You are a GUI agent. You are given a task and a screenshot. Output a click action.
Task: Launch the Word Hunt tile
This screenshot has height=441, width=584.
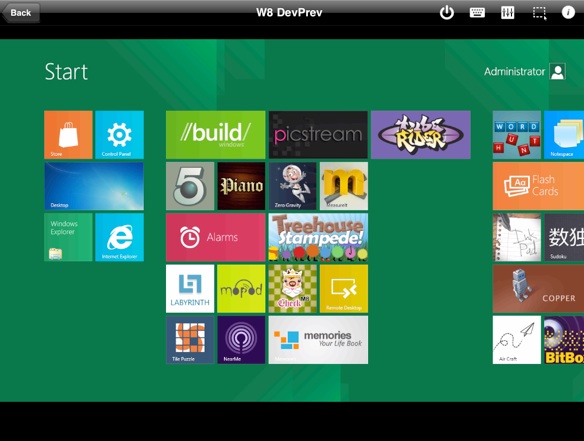(x=517, y=135)
